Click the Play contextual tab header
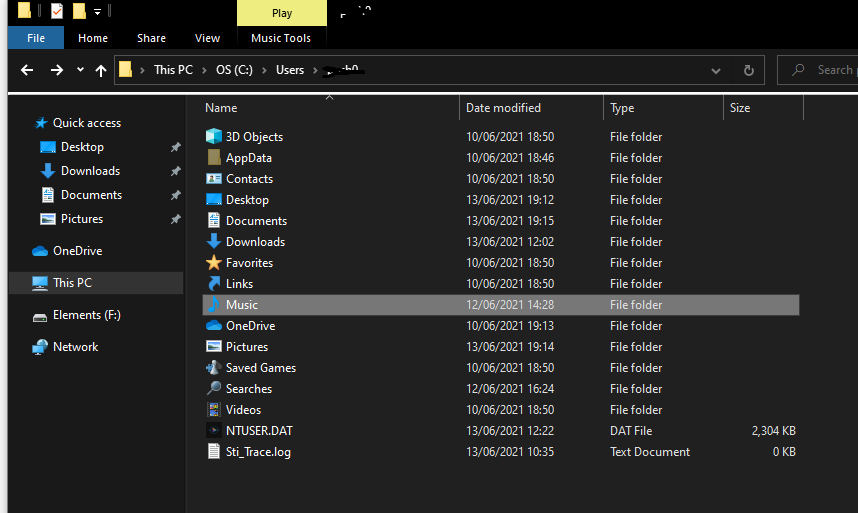Image resolution: width=858 pixels, height=513 pixels. 282,13
